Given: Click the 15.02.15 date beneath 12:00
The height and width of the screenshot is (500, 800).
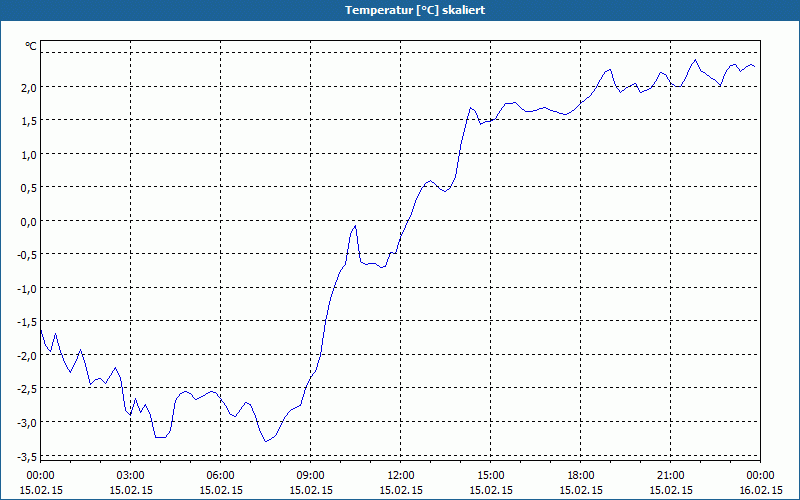Looking at the screenshot, I should pyautogui.click(x=401, y=490).
